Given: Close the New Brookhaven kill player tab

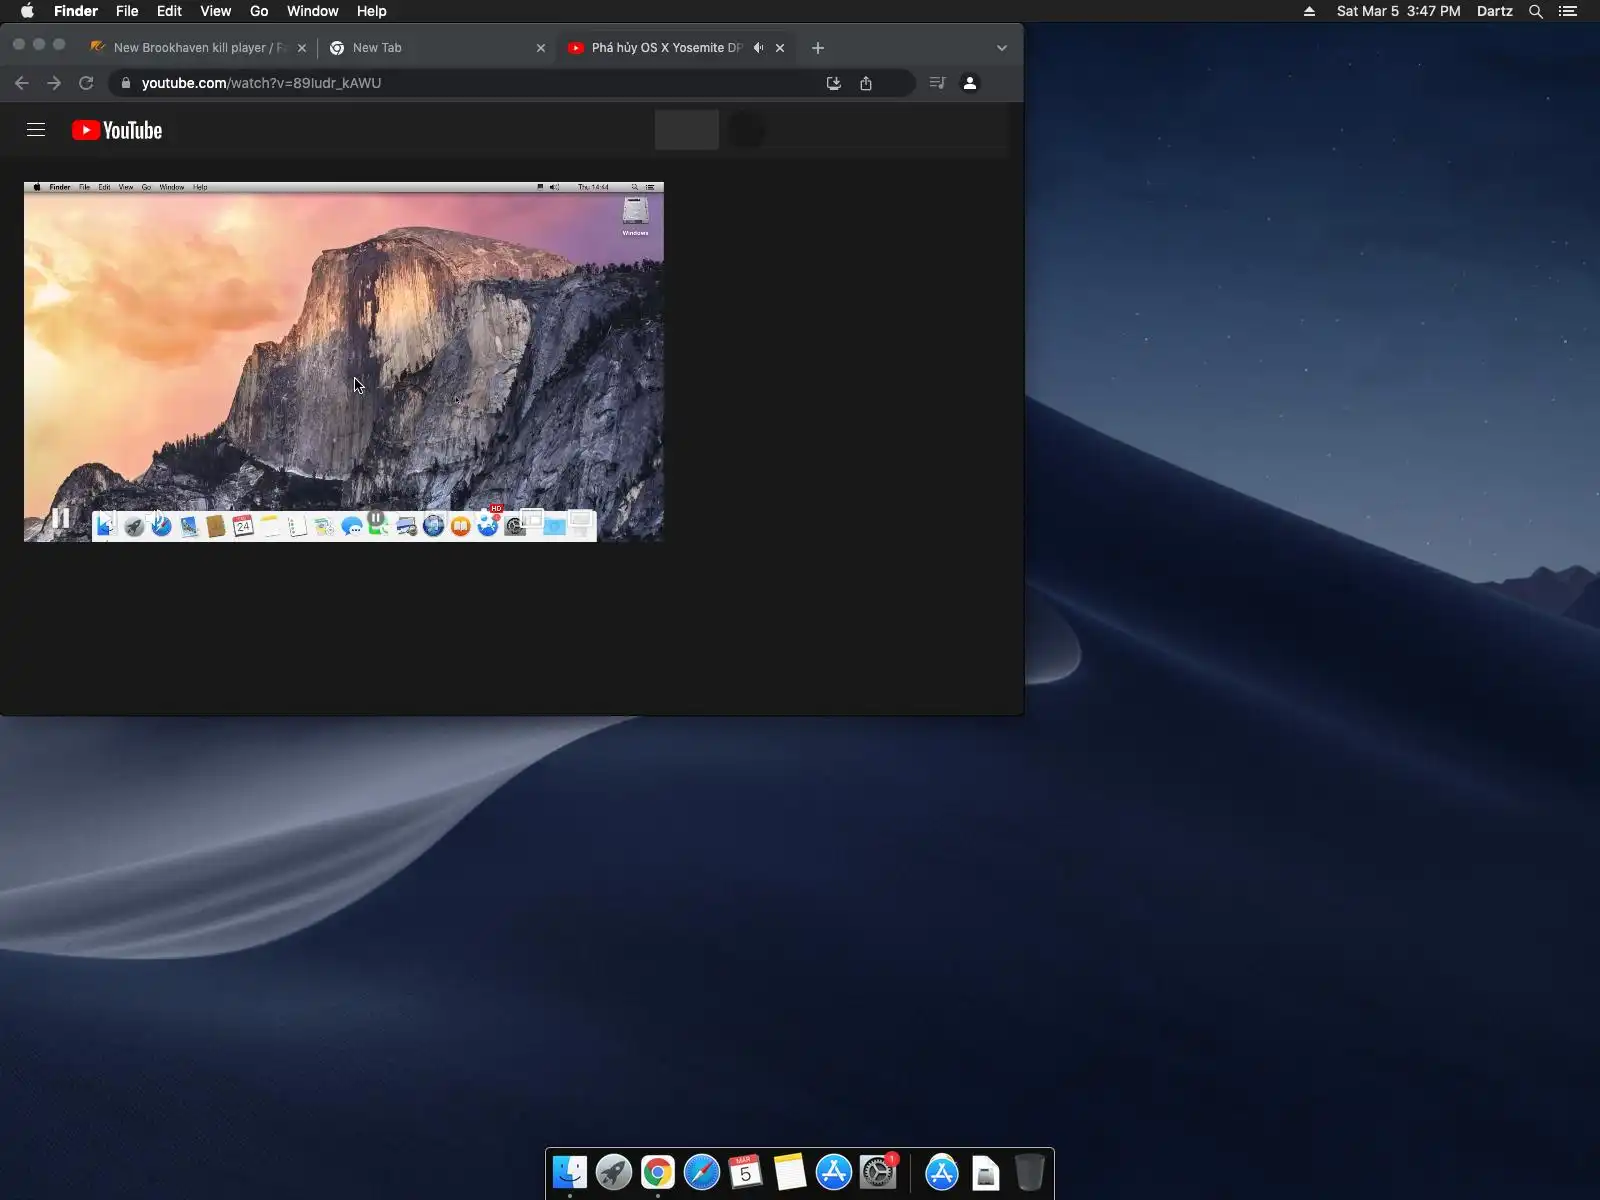Looking at the screenshot, I should (x=302, y=48).
